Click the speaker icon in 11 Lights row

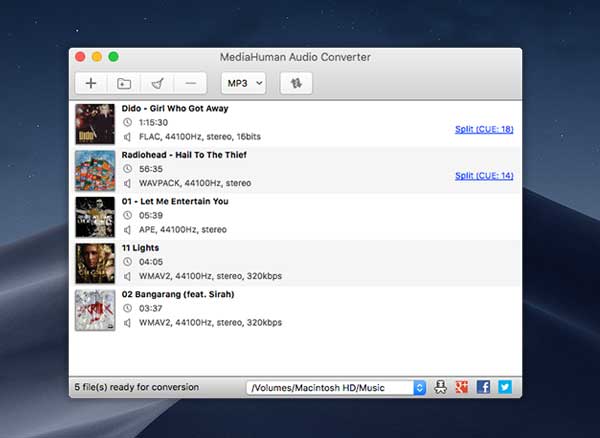(x=127, y=276)
